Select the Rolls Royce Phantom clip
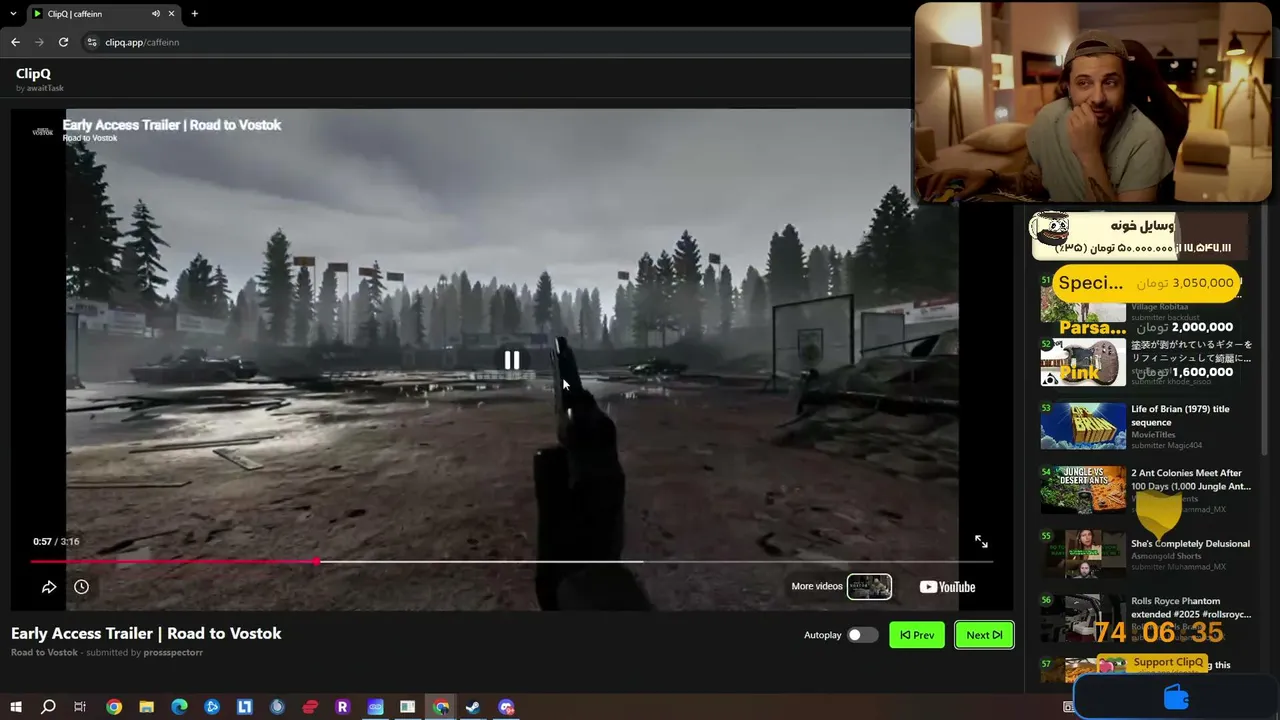1280x720 pixels. [x=1147, y=618]
